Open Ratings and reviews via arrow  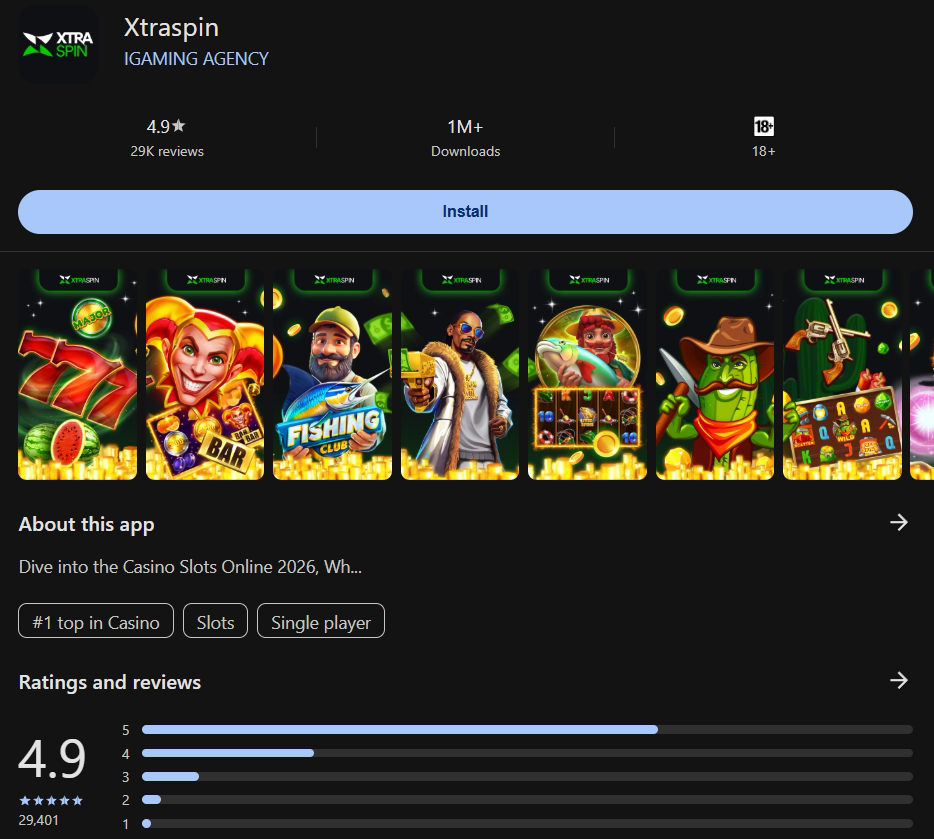pos(899,680)
